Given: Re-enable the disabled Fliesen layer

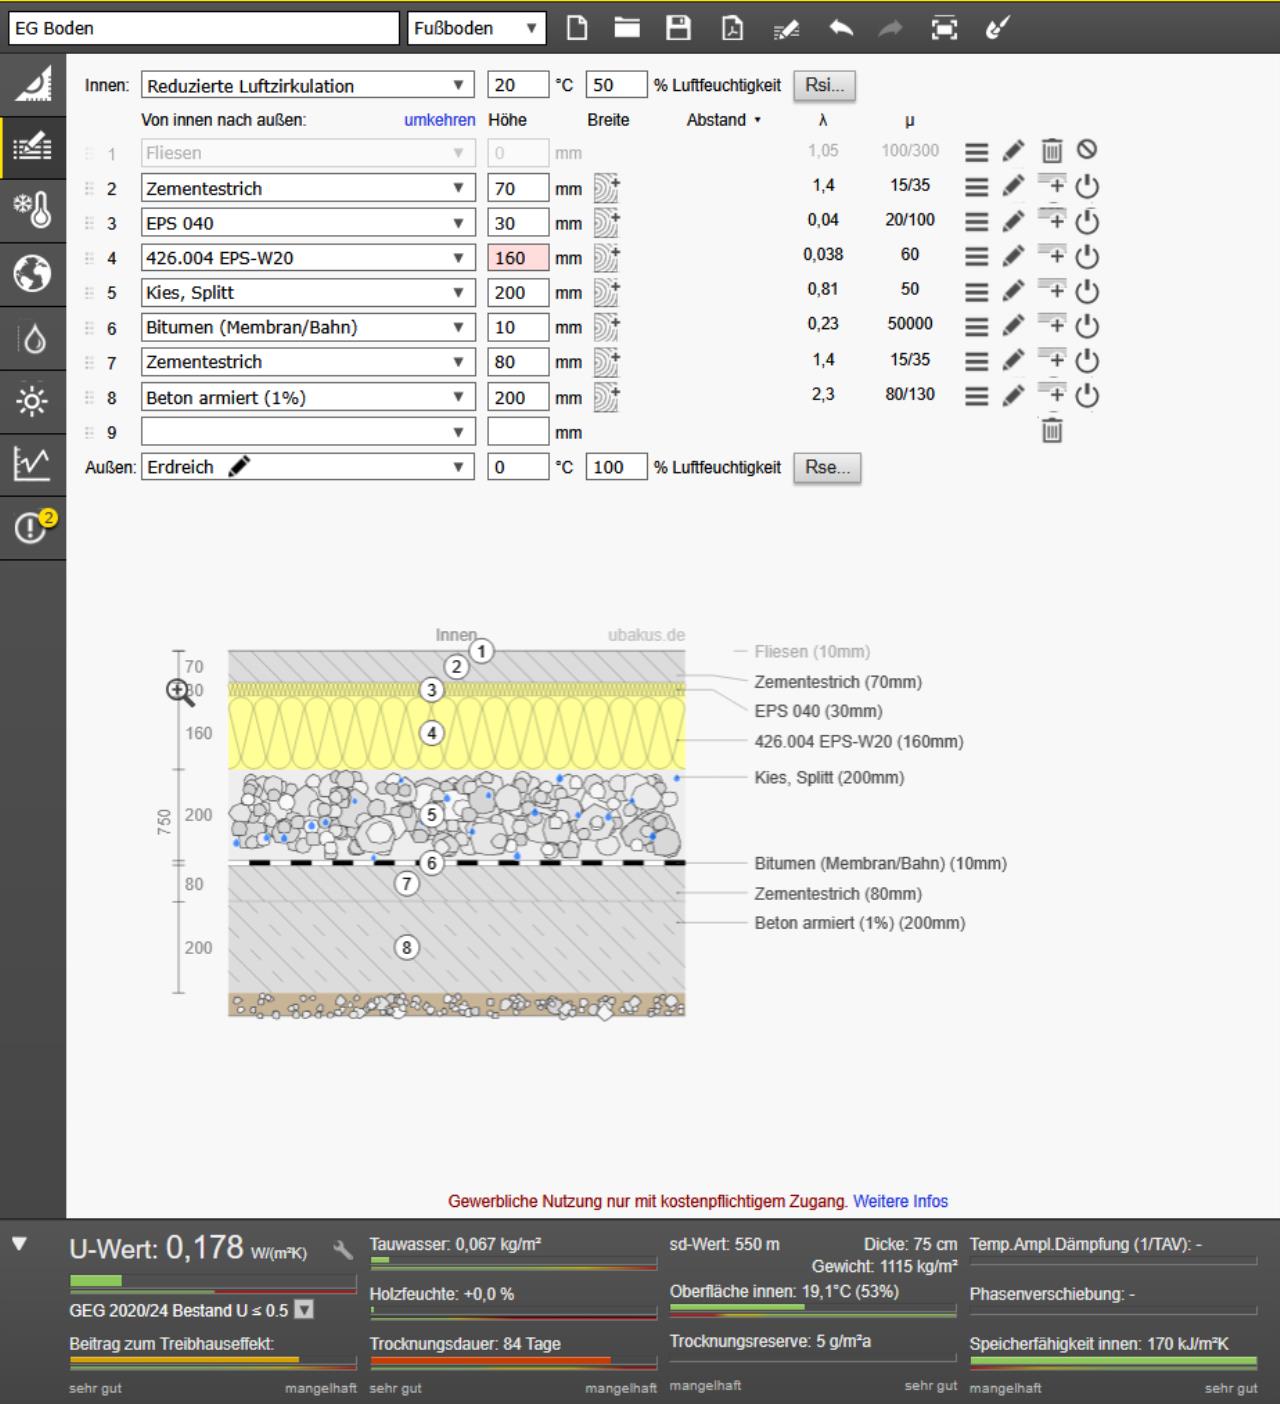Looking at the screenshot, I should coord(1087,150).
